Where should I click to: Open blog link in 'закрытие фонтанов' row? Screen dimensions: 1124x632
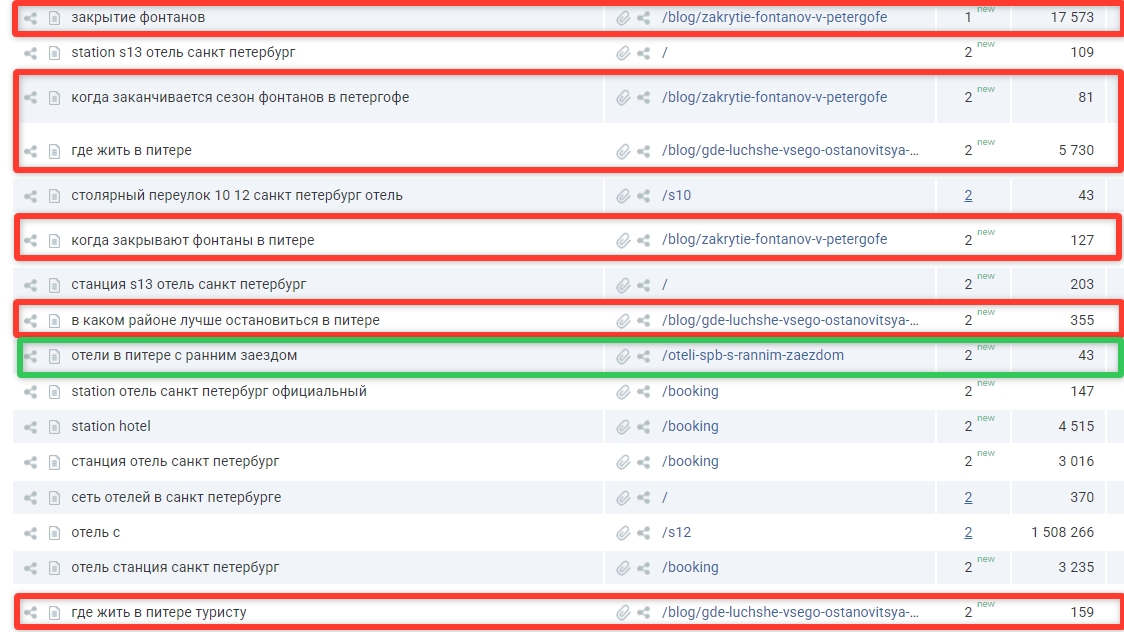click(774, 17)
